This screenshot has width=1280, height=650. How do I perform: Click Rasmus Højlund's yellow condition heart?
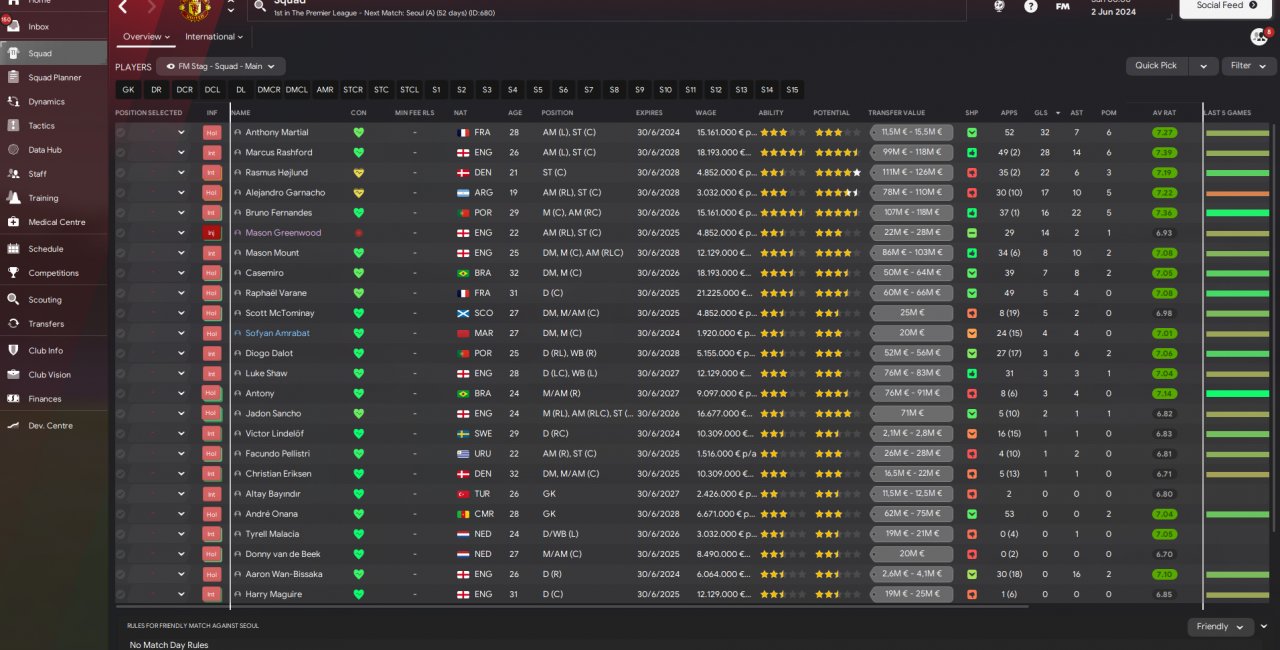point(359,173)
